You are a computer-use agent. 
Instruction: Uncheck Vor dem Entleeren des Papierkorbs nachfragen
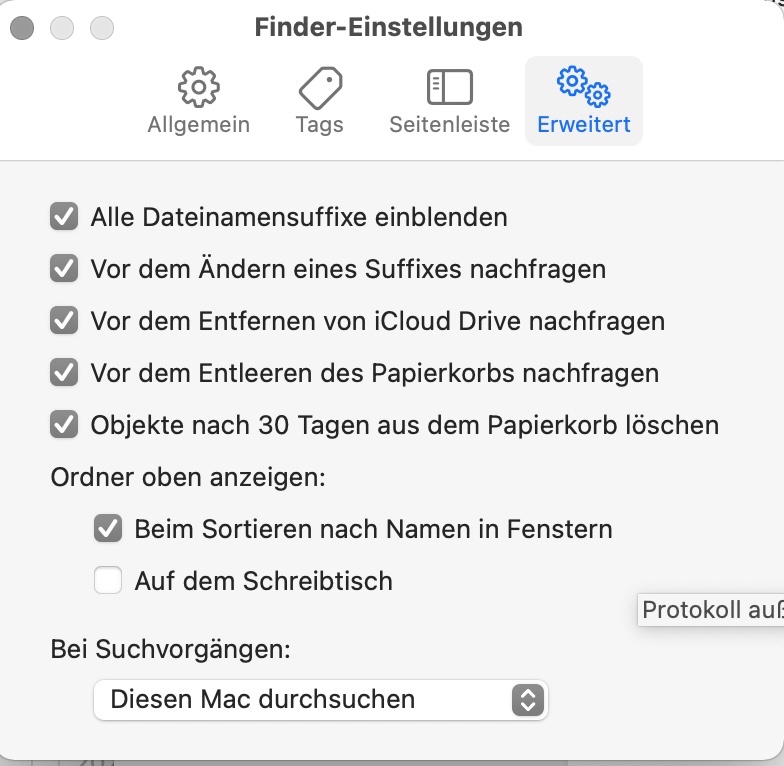point(64,373)
